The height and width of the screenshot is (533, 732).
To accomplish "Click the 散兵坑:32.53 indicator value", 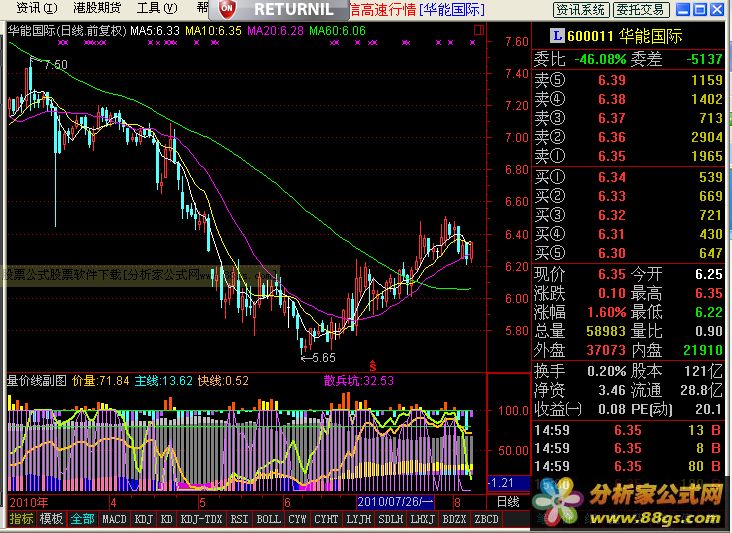I will 359,381.
